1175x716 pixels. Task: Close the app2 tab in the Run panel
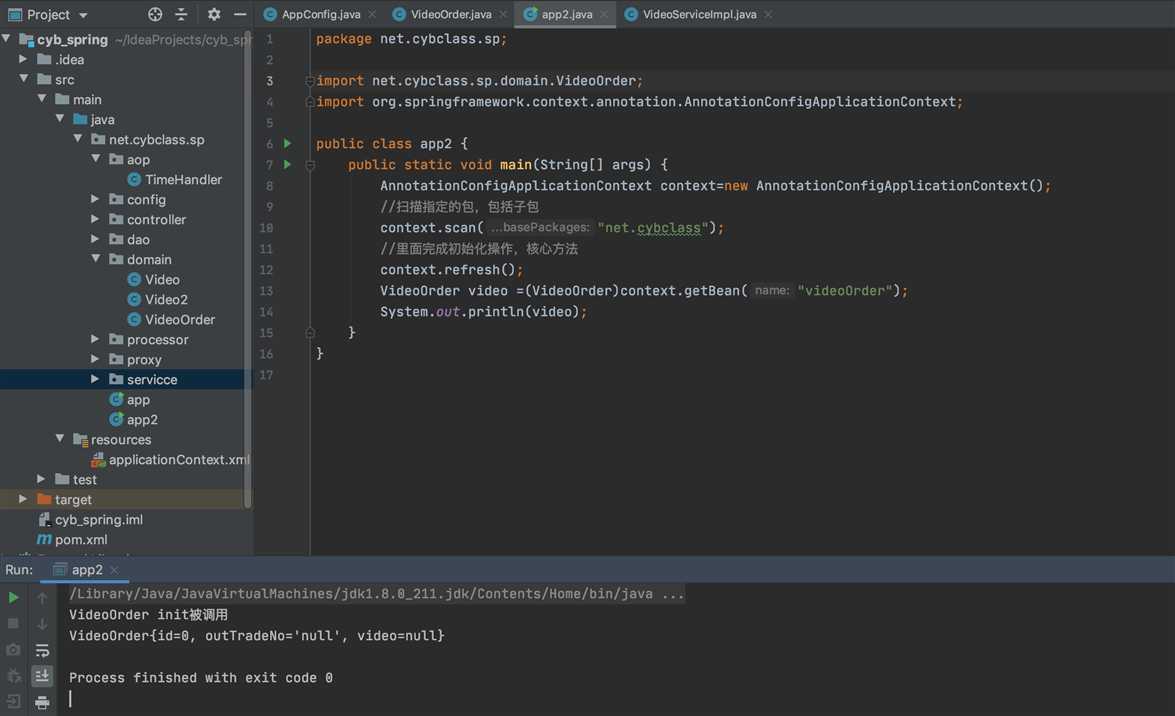click(x=114, y=570)
